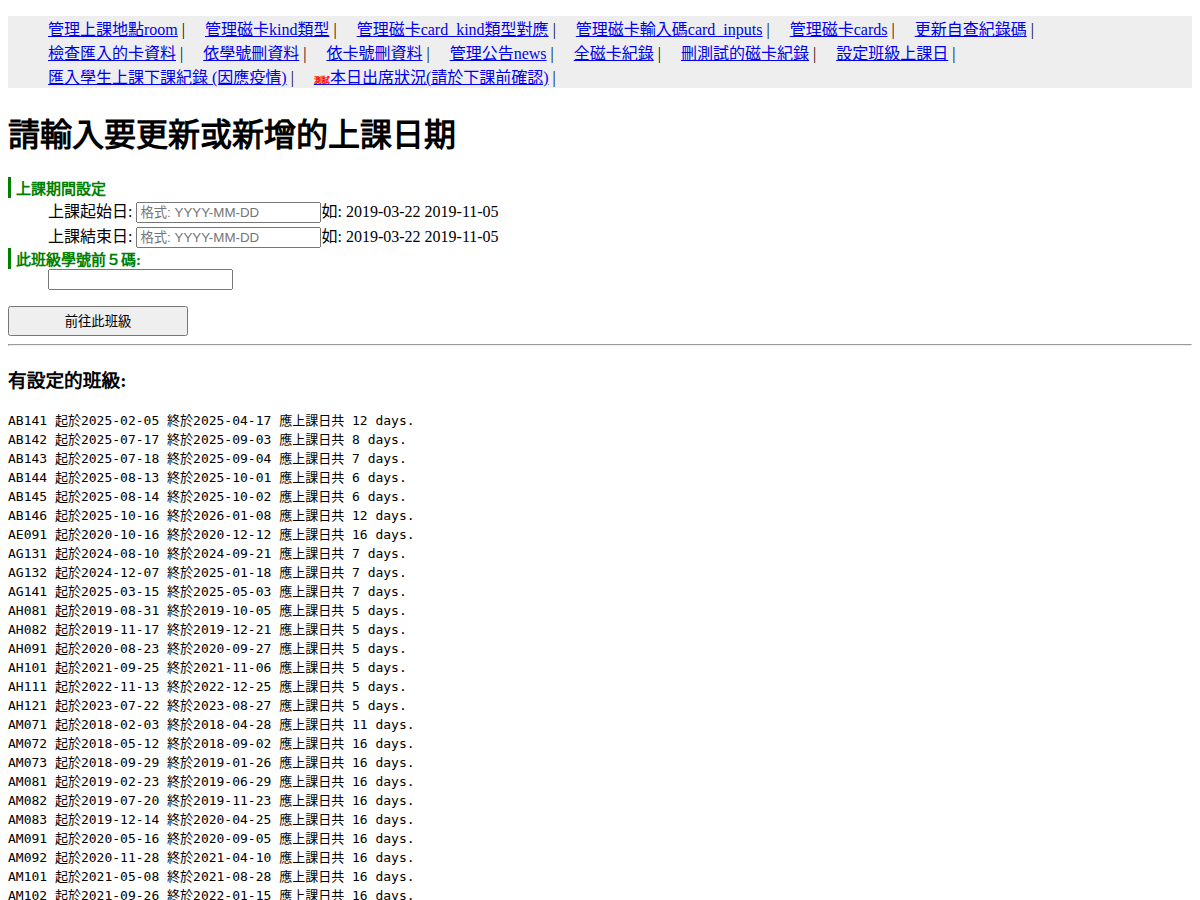Select the AM071 class row
Image resolution: width=1200 pixels, height=900 pixels.
[211, 725]
